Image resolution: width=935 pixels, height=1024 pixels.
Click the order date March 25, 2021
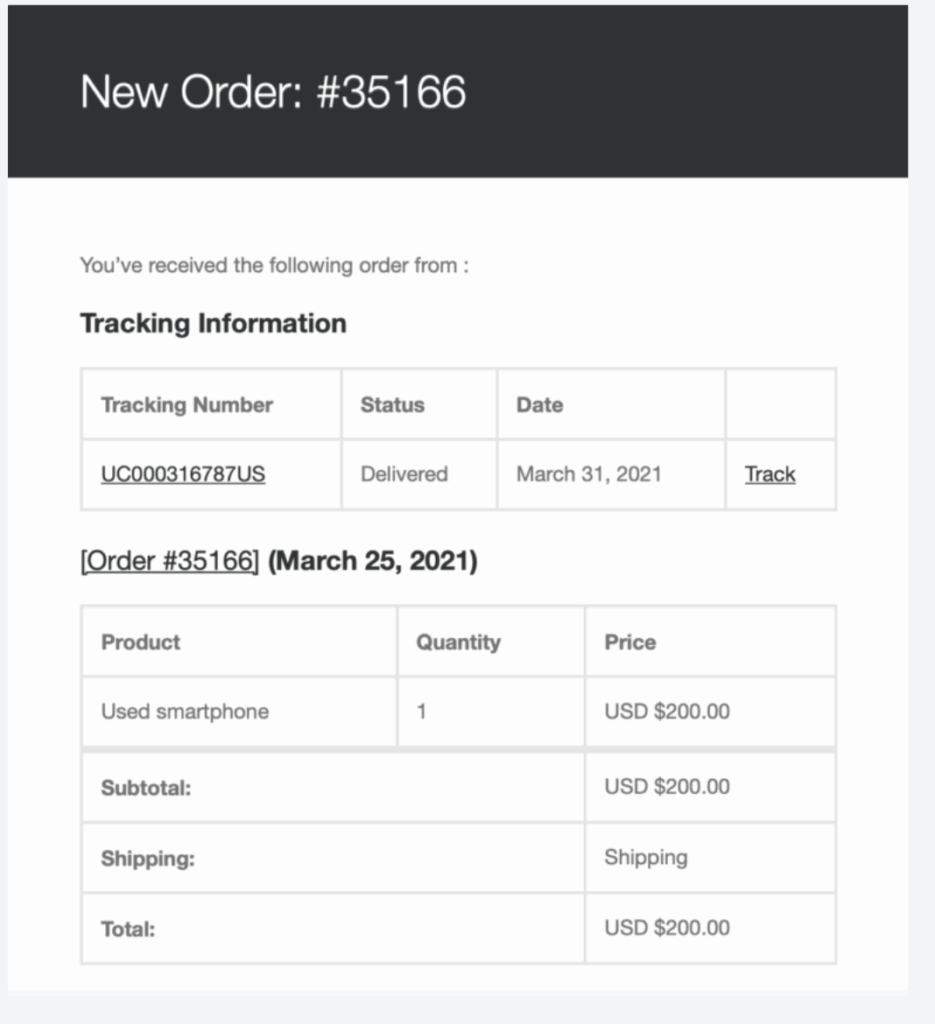click(373, 561)
